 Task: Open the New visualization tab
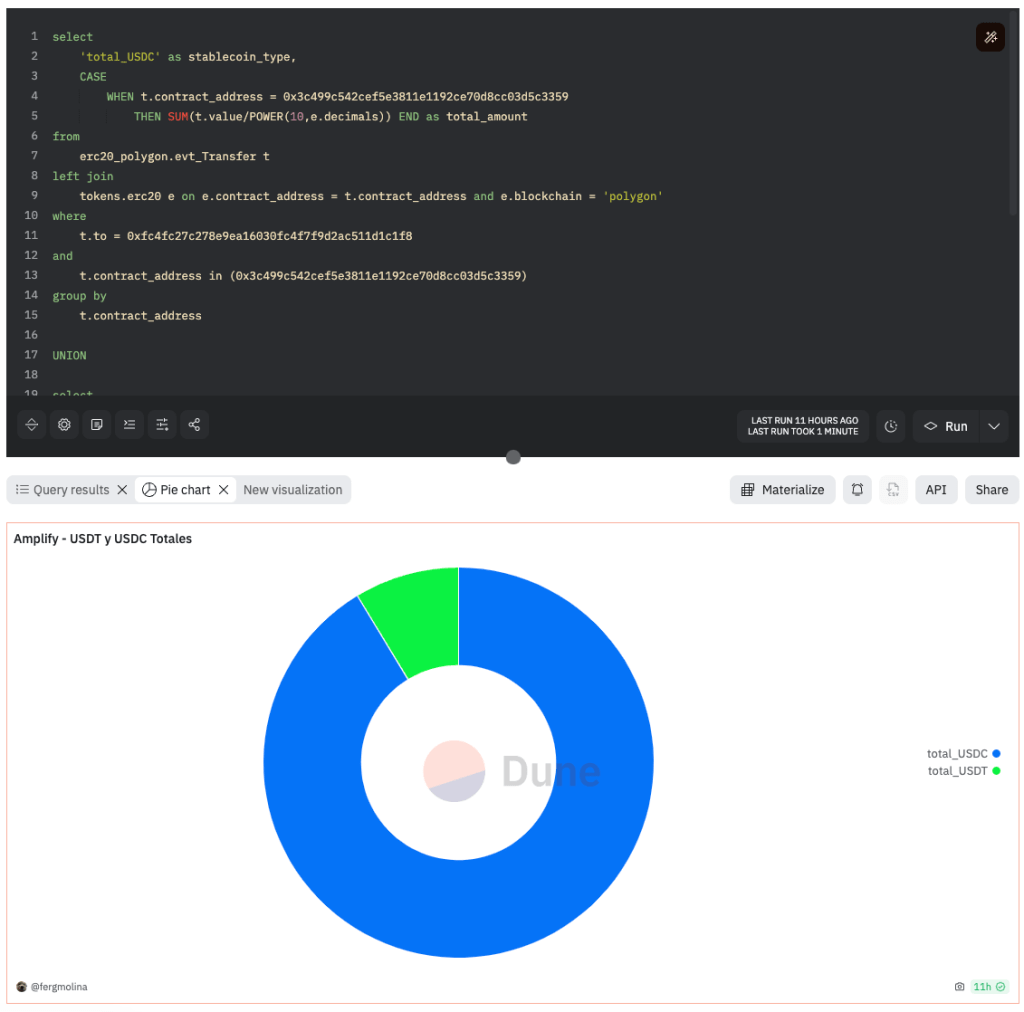pyautogui.click(x=292, y=490)
